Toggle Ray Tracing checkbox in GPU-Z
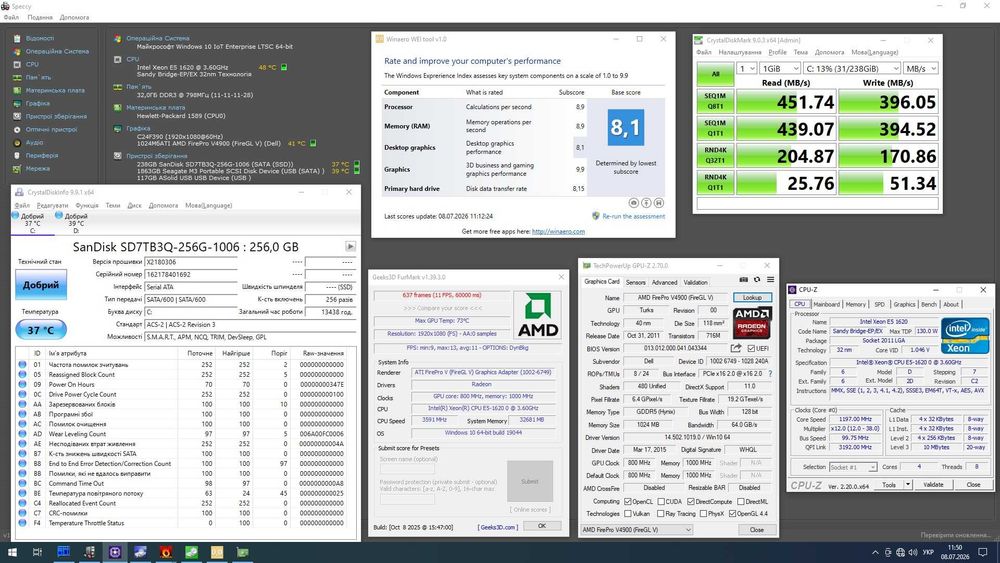The width and height of the screenshot is (1000, 563). [661, 513]
